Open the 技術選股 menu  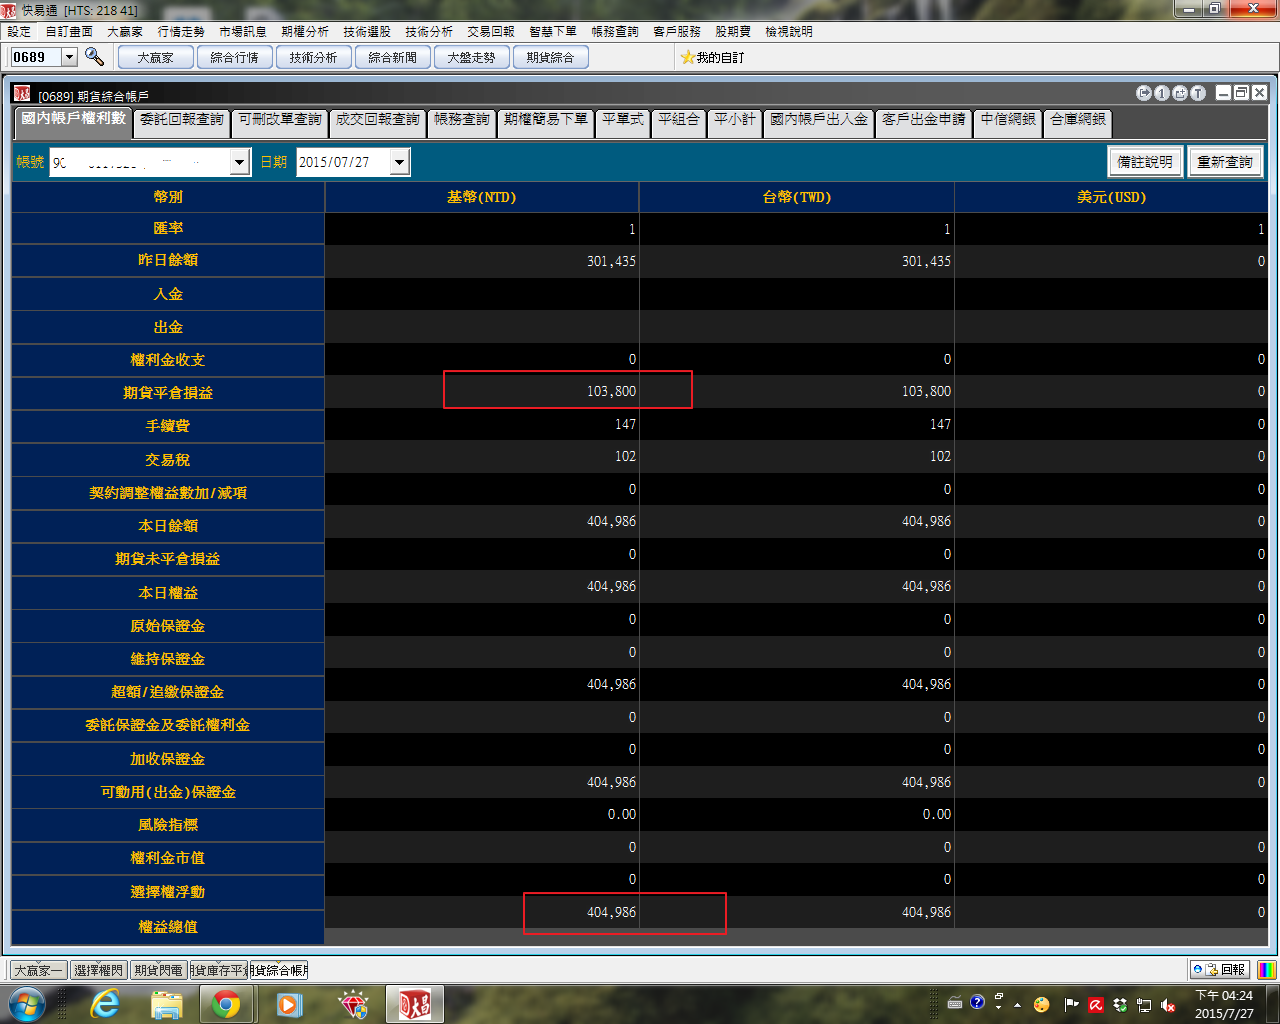(x=367, y=32)
